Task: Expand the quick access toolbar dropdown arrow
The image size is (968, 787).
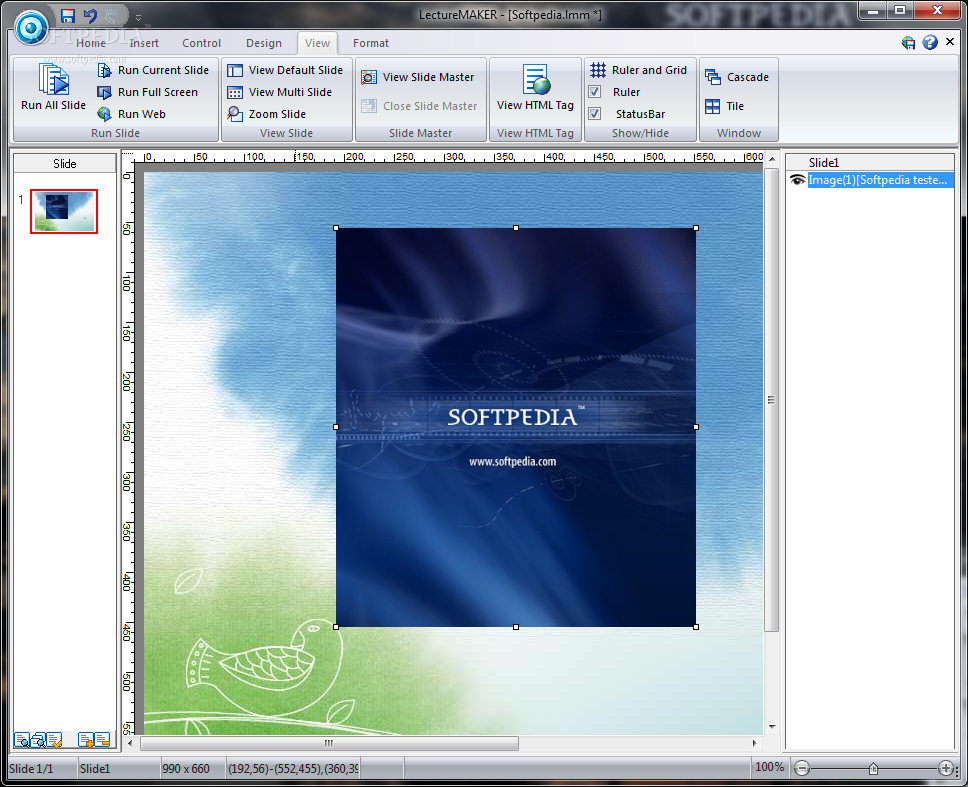Action: tap(138, 17)
